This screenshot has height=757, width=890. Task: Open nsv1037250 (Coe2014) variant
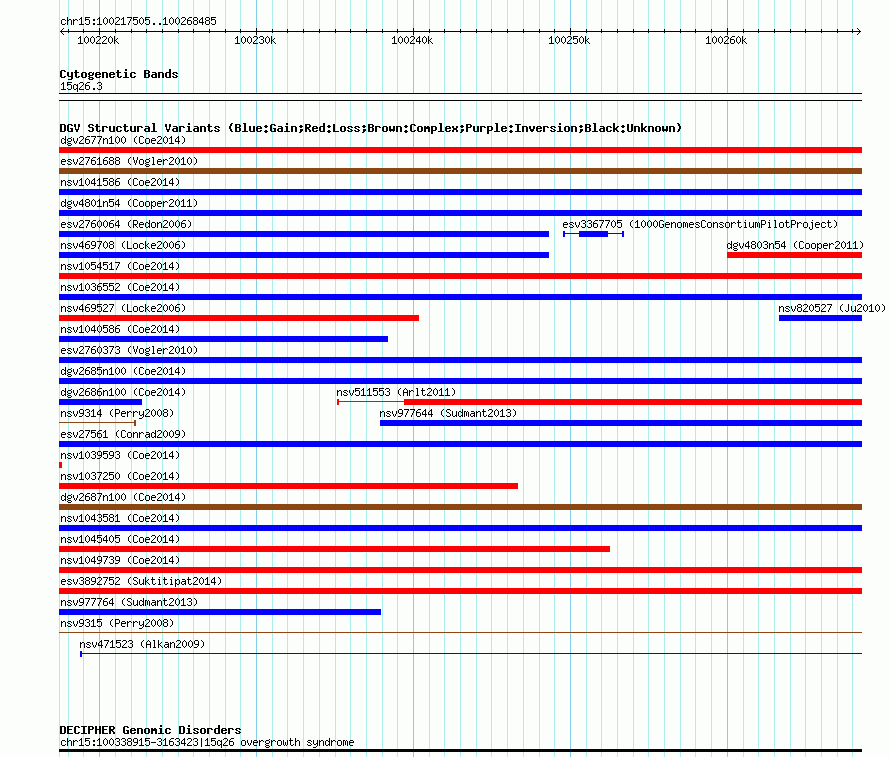120,476
